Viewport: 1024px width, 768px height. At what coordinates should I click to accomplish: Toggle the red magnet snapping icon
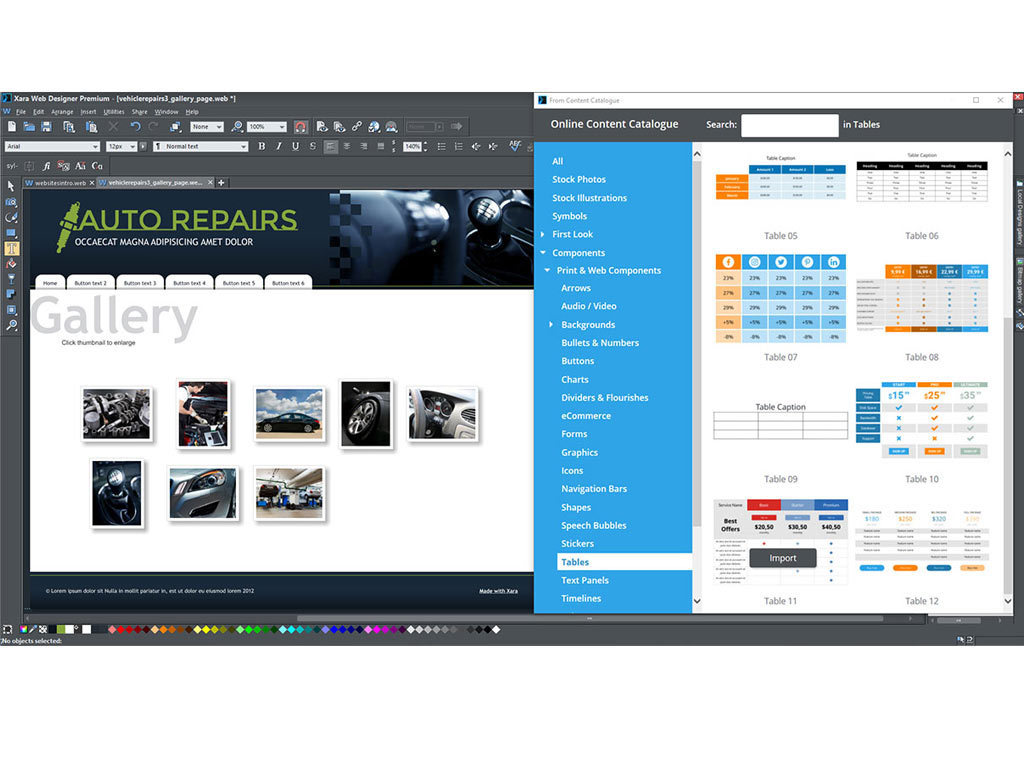300,127
